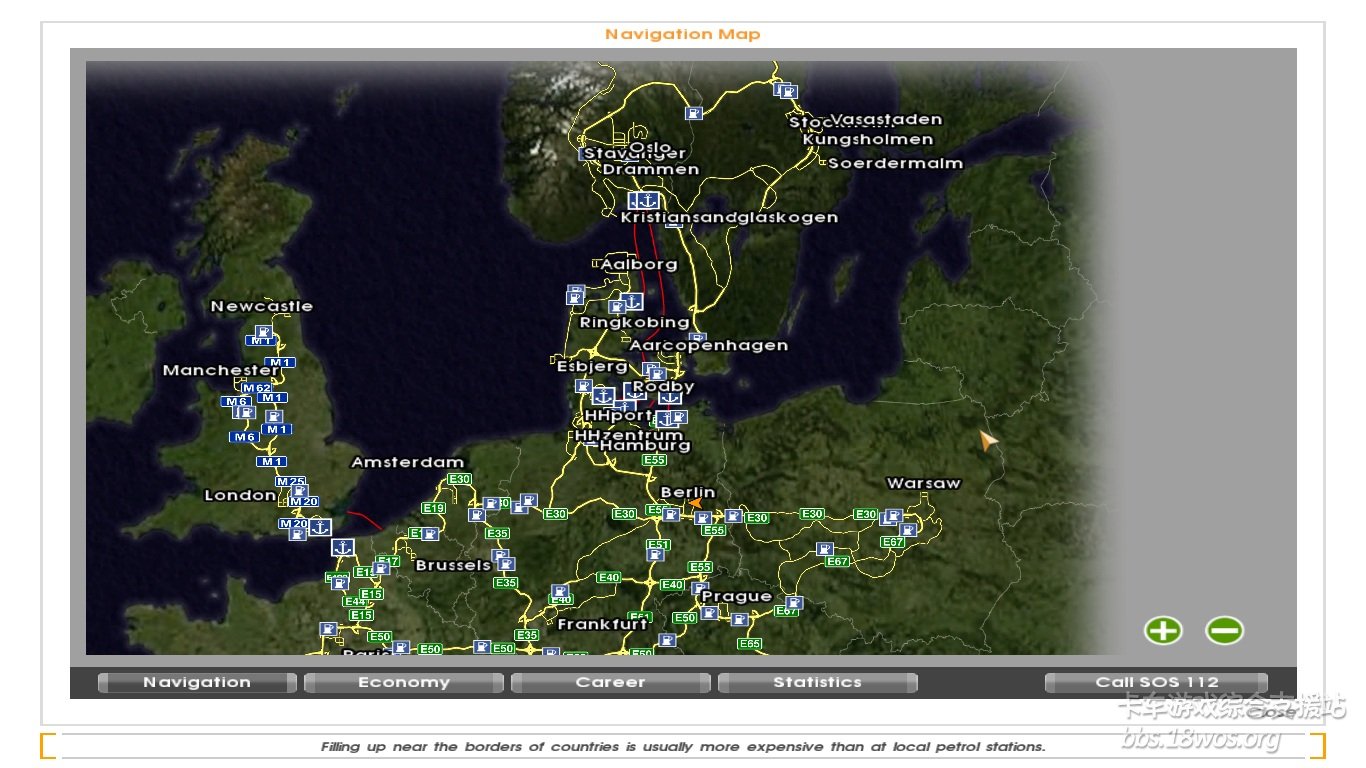
Task: Click the M62 road marker near Manchester
Action: pos(256,388)
